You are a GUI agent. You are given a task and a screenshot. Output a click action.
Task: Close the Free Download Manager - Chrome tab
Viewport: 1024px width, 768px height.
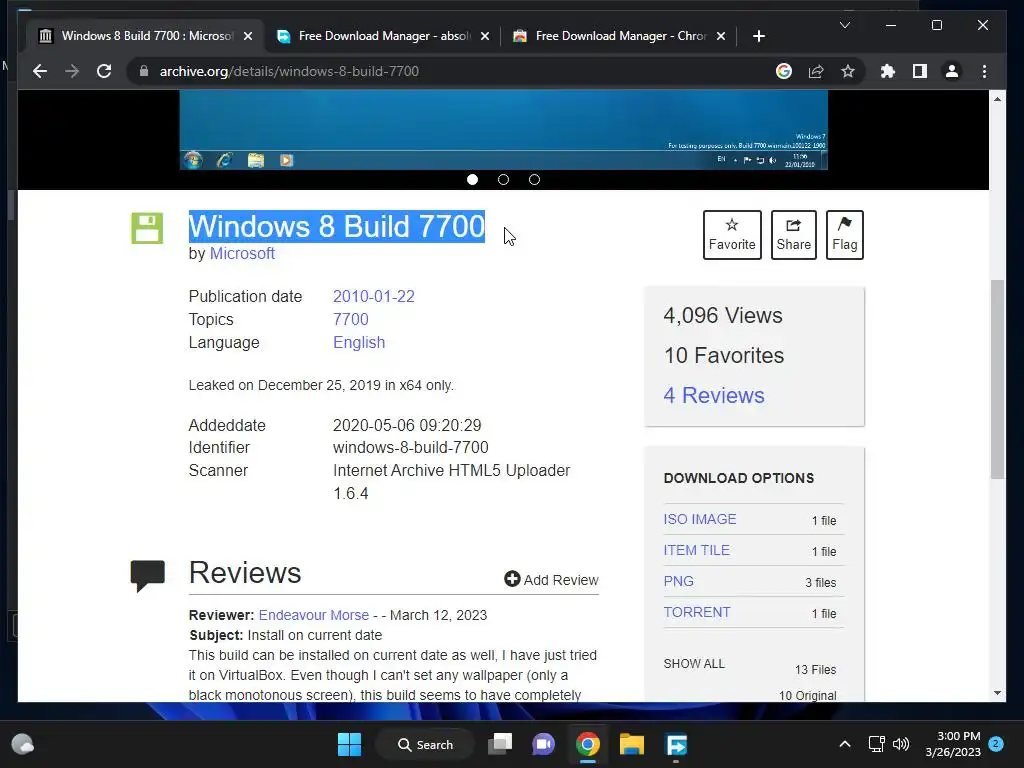point(721,36)
